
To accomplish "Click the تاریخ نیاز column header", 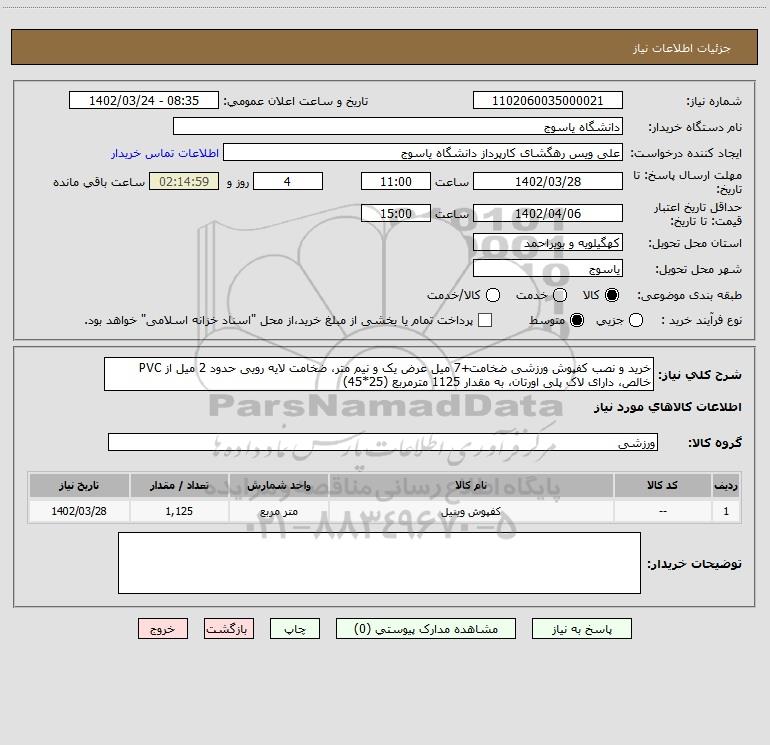I will coord(79,485).
